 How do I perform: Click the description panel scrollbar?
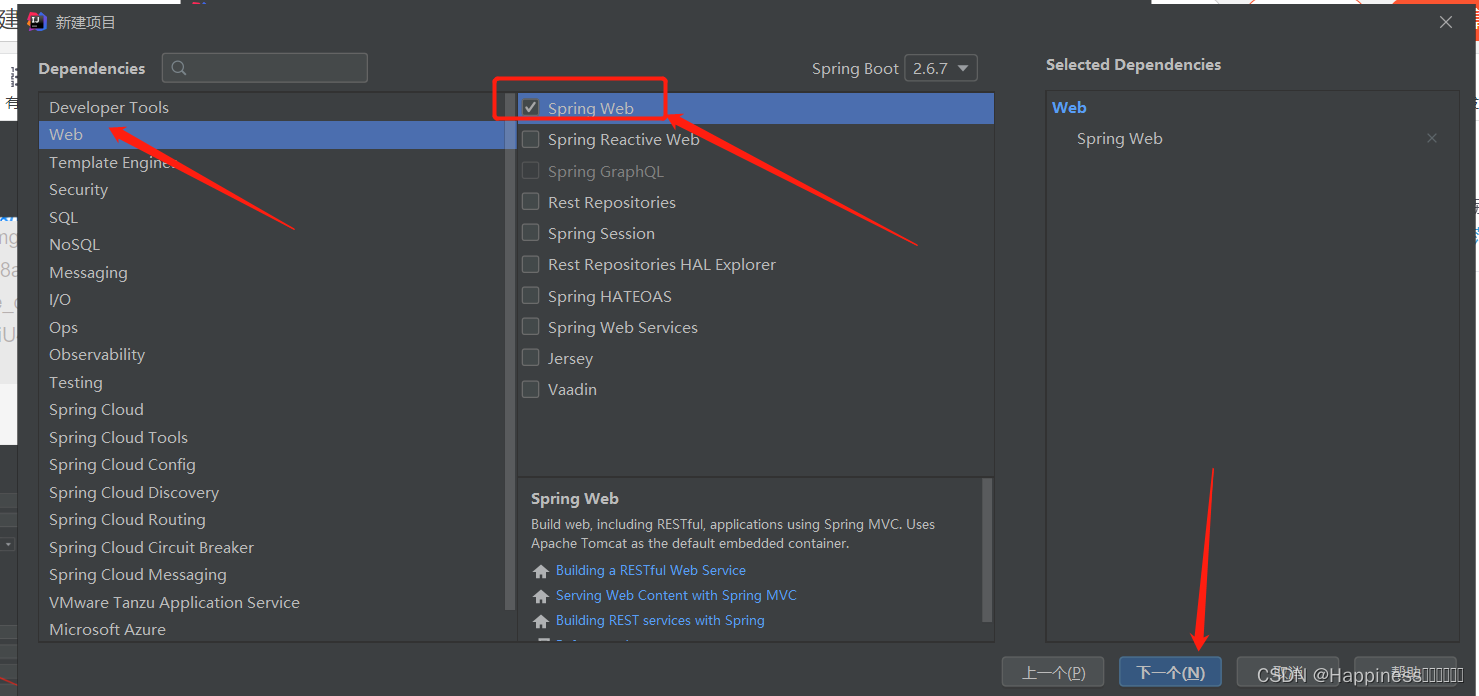click(x=987, y=550)
